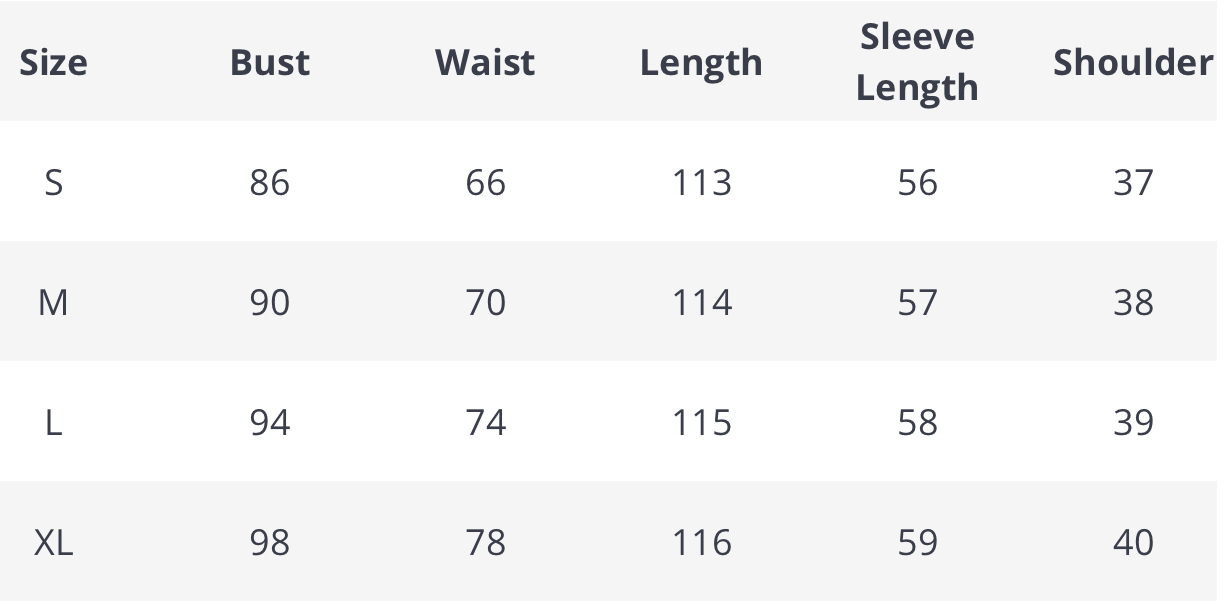
Task: Click the Size column header
Action: click(54, 62)
